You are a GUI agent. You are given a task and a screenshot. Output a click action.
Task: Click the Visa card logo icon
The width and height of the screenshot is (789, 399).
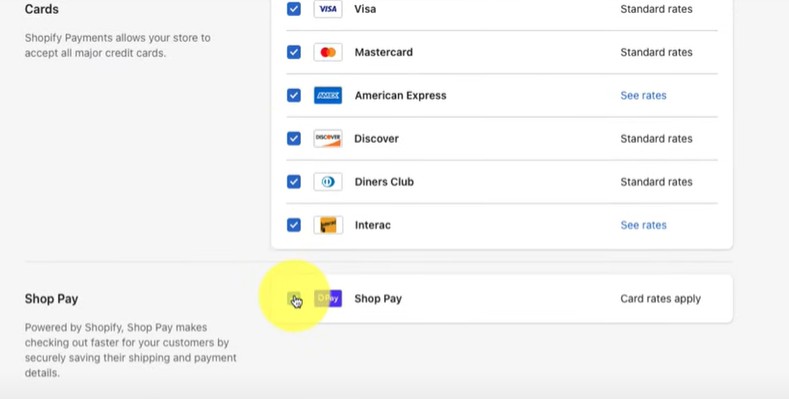(328, 9)
